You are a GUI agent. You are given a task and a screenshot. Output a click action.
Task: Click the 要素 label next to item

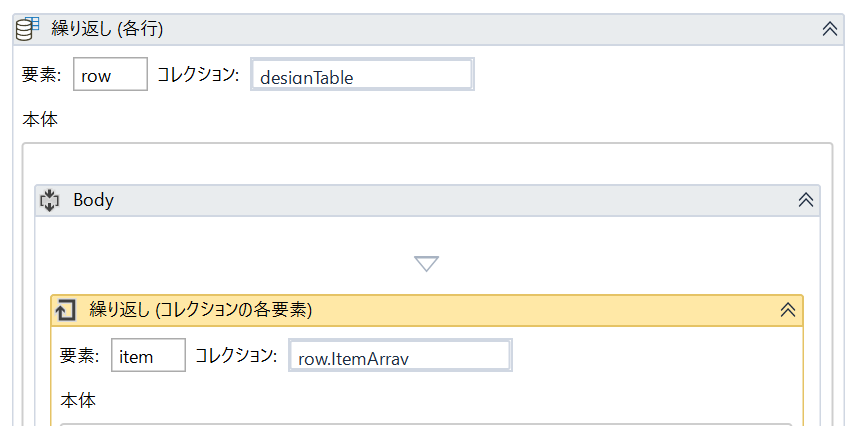click(80, 356)
